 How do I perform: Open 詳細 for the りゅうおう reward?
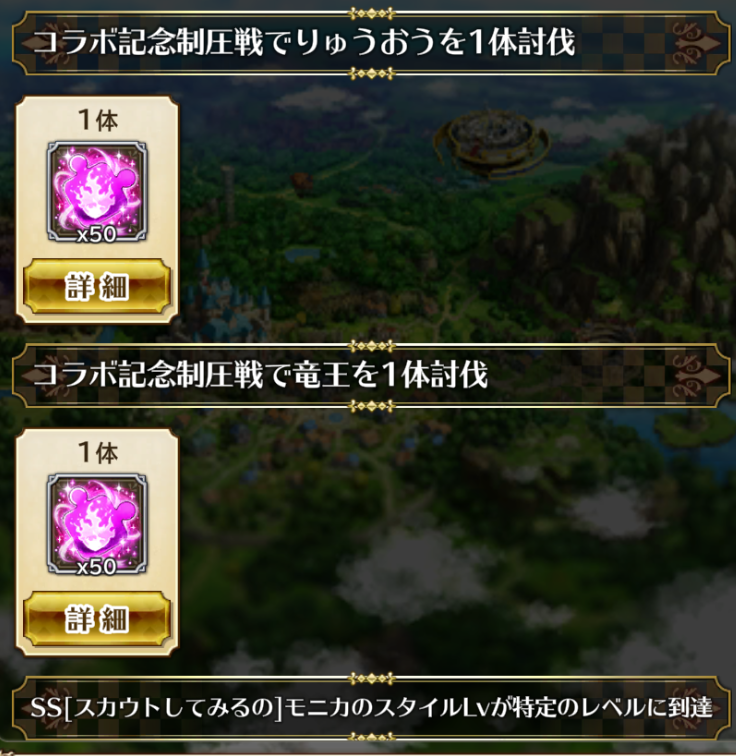97,286
